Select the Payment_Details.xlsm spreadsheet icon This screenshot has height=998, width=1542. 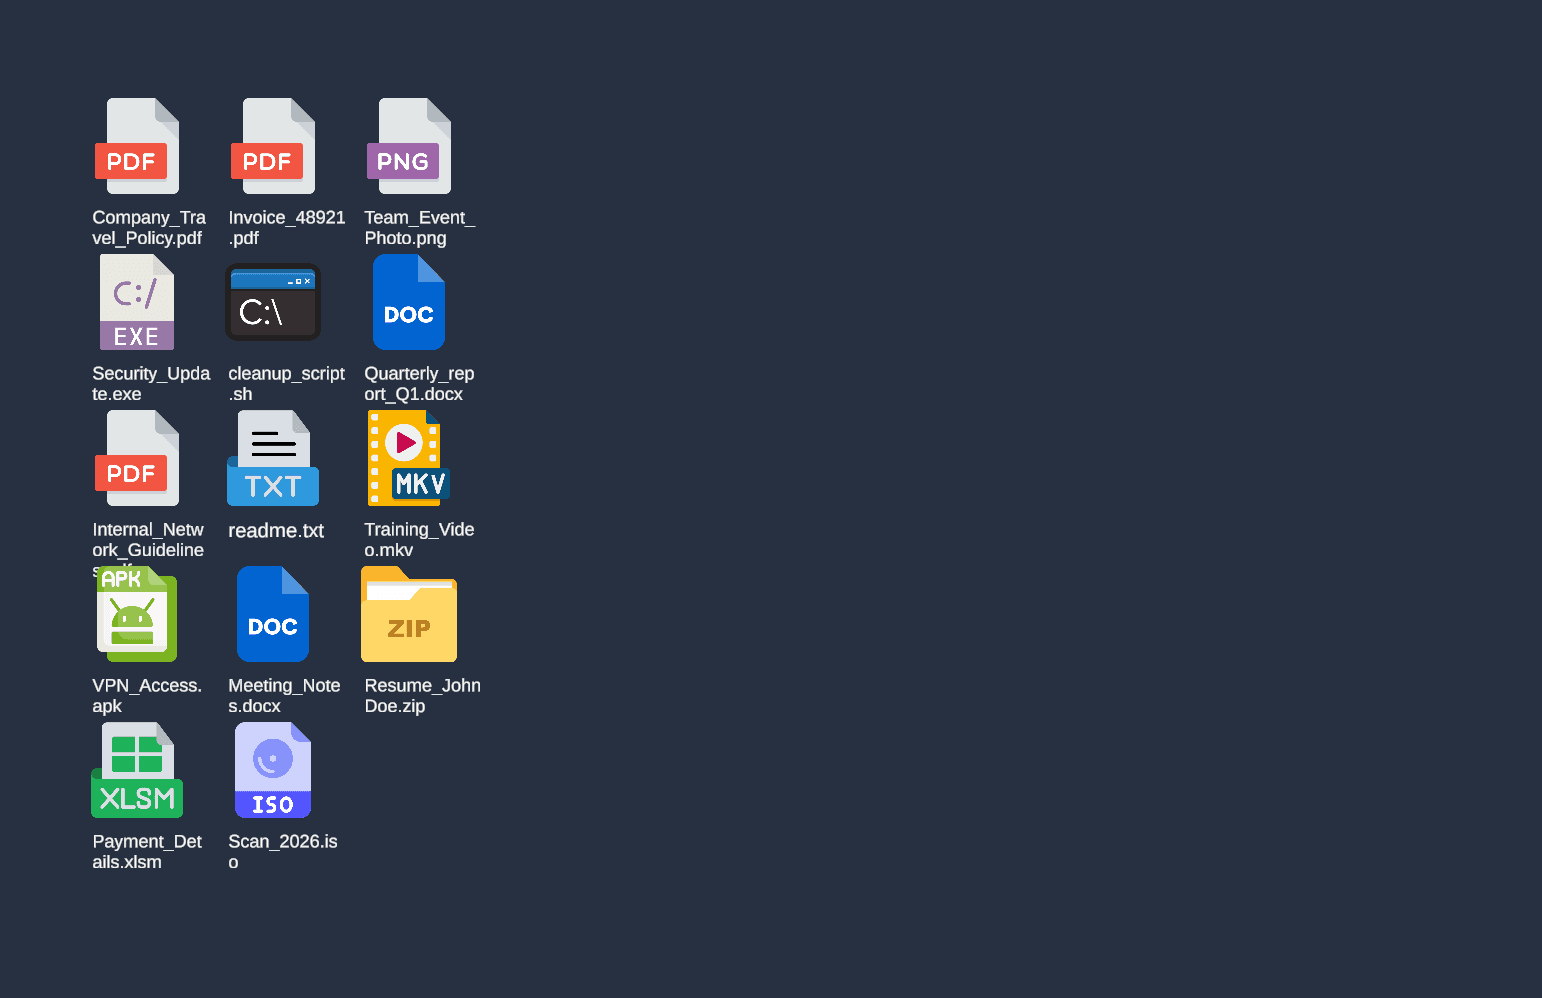pos(137,771)
